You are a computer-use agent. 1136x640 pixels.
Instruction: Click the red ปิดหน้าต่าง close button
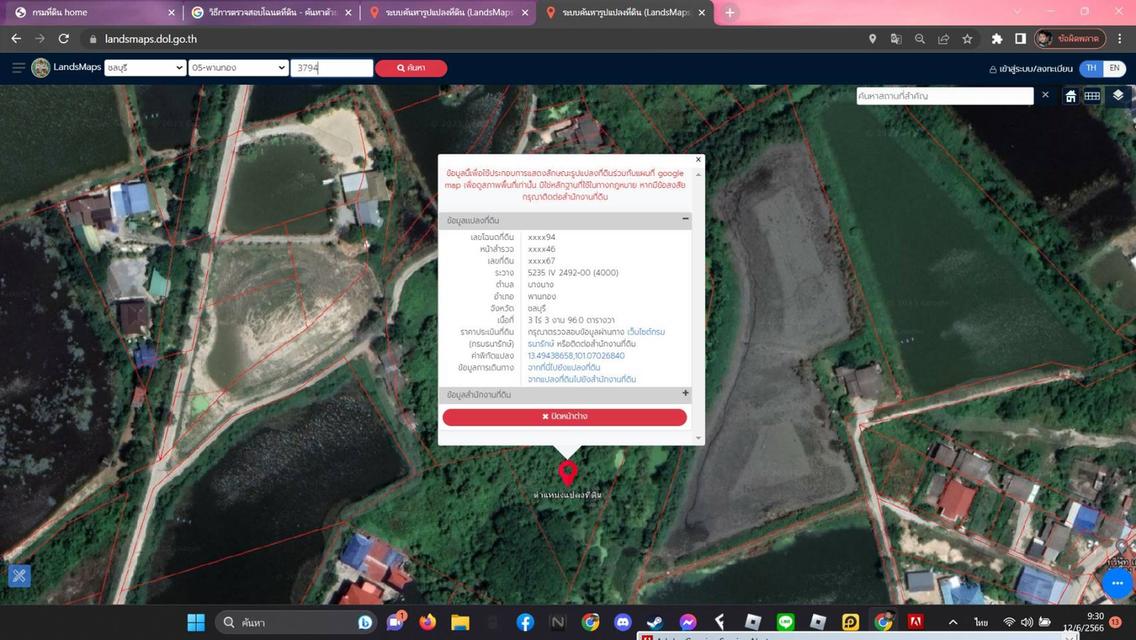point(565,417)
